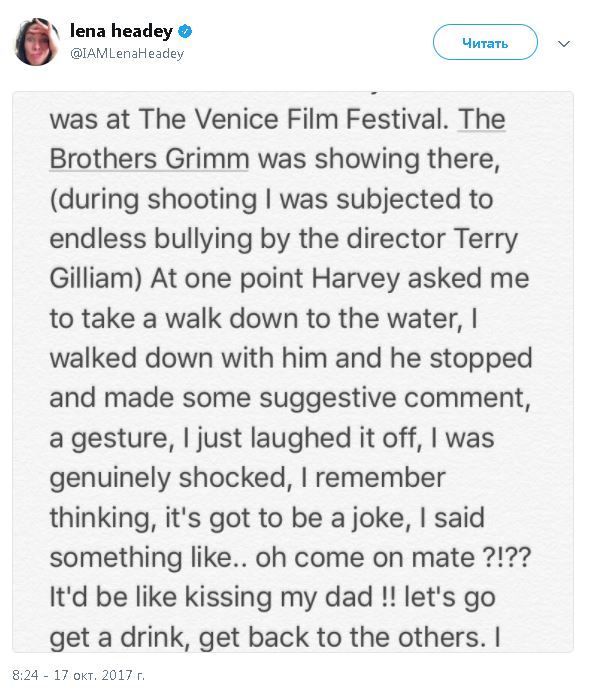
Task: Open the tweet timestamp '8:24 - 17 окт. 2017 г.'
Action: click(79, 675)
